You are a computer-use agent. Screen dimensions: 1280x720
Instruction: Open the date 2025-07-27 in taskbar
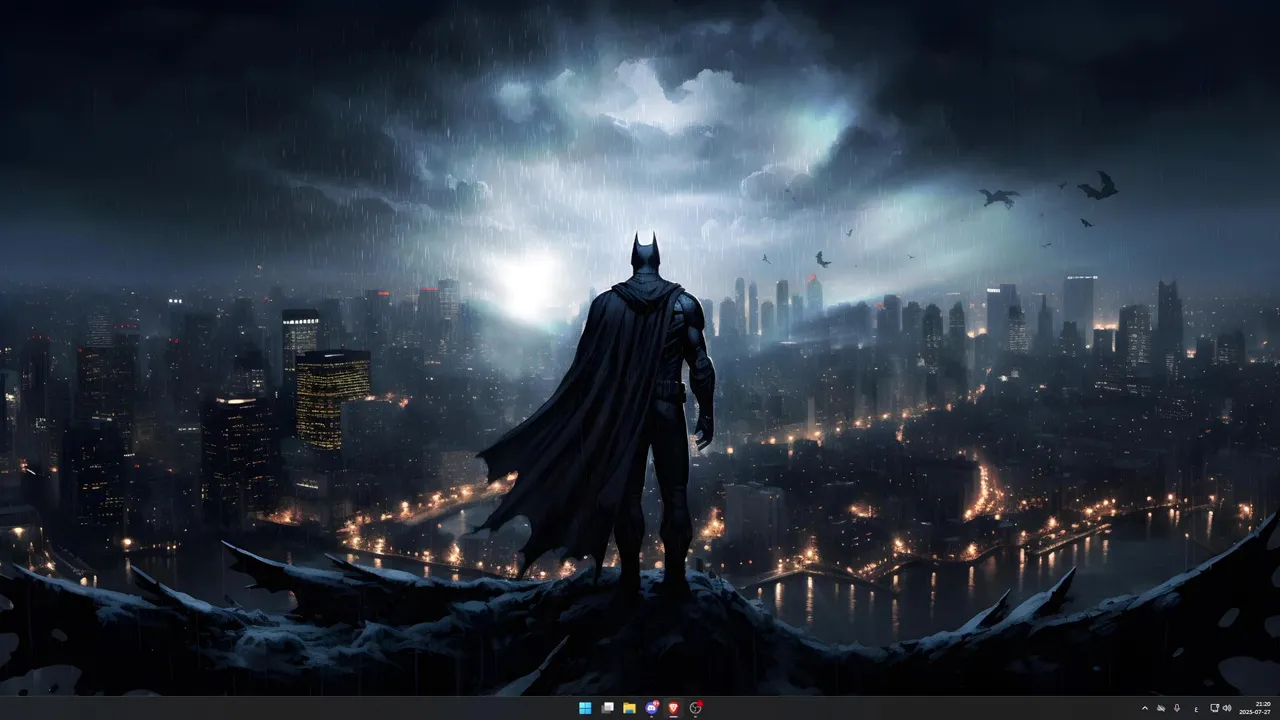1256,712
